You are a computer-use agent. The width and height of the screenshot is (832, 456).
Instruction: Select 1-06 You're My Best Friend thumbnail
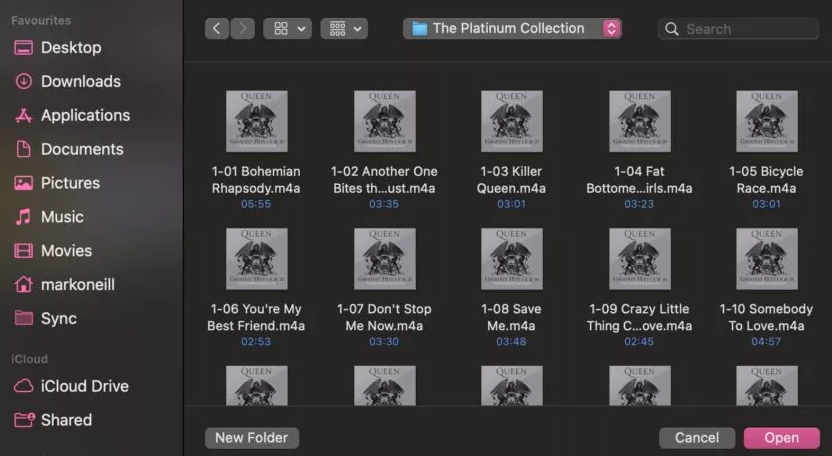point(257,259)
